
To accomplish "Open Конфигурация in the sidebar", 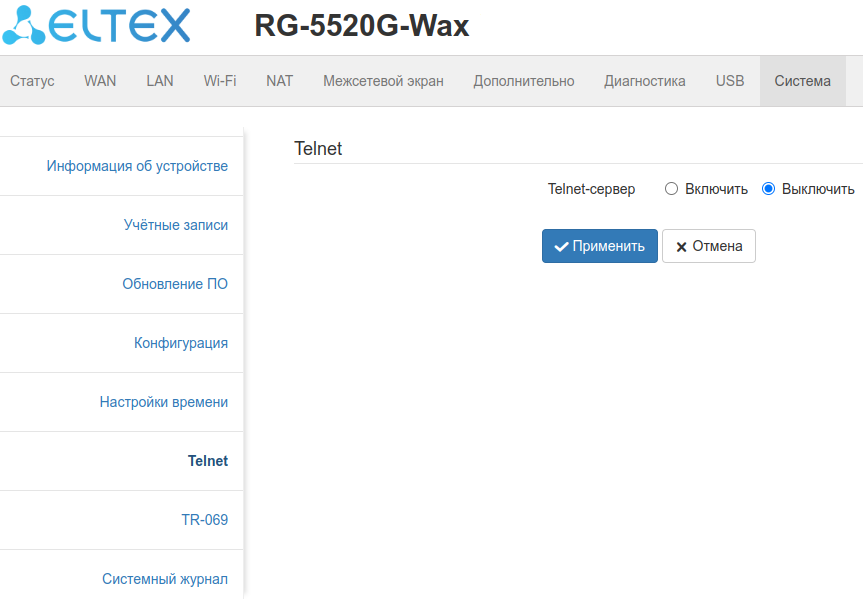I will point(181,343).
